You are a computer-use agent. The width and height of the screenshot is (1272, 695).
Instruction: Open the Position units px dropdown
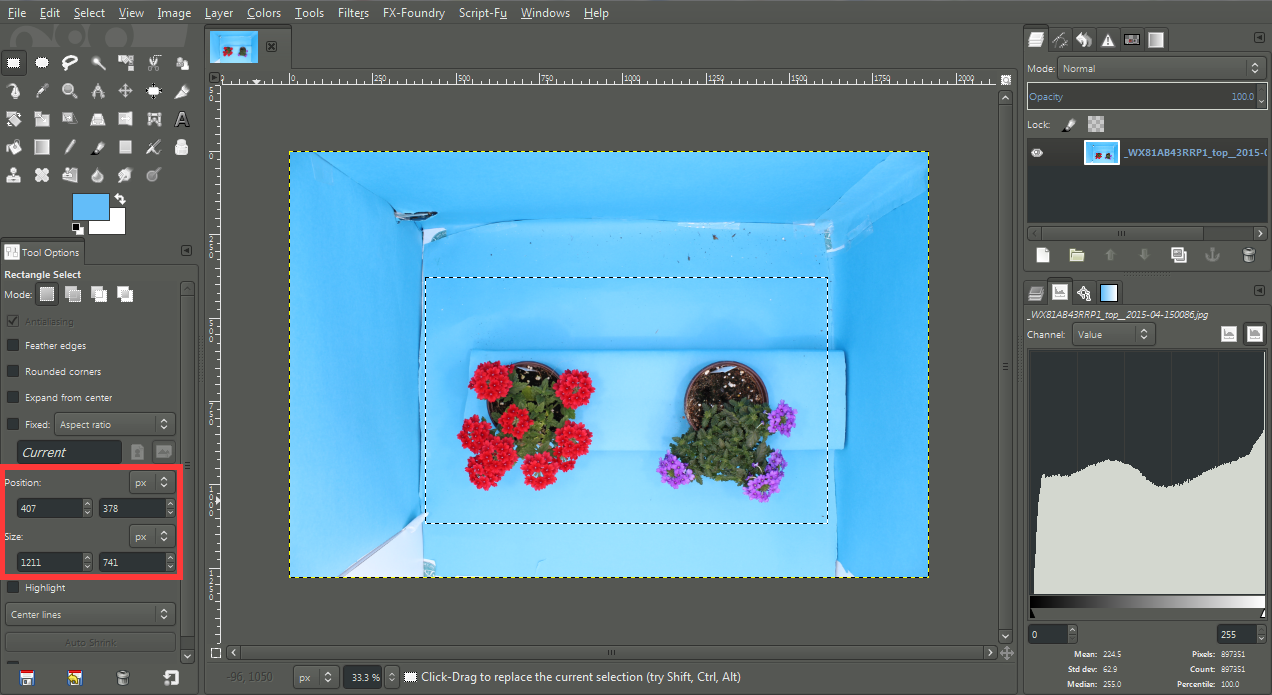152,482
